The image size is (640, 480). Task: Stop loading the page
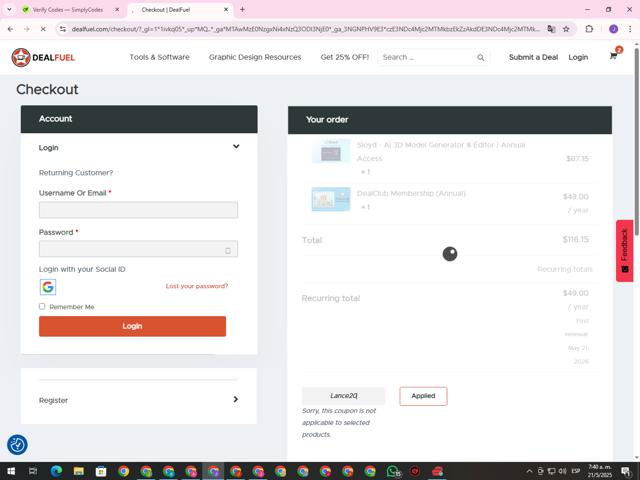43,29
